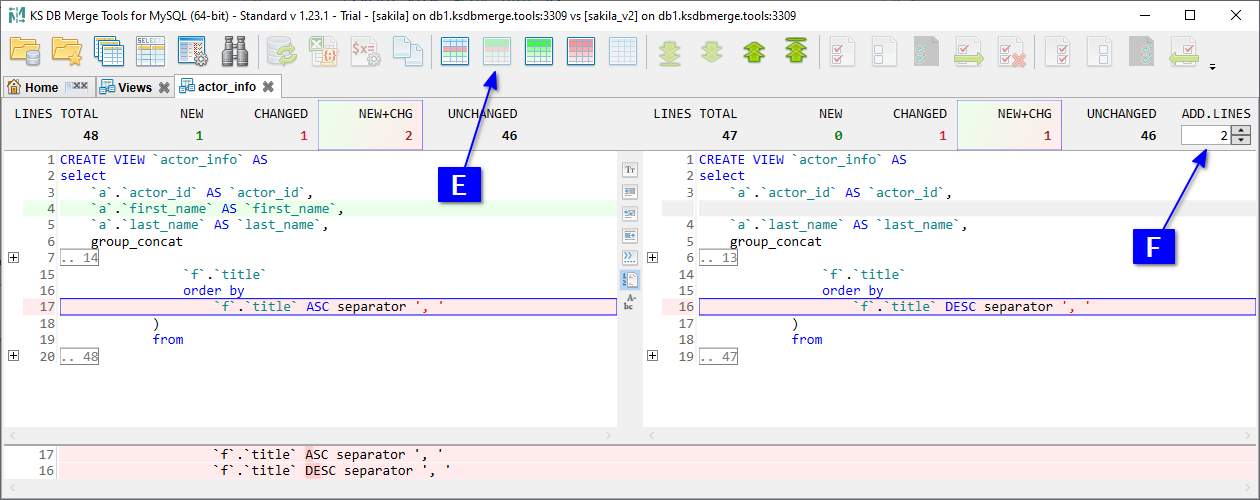Toggle line numbers icon in middle strip
Image resolution: width=1260 pixels, height=500 pixels.
pyautogui.click(x=630, y=279)
